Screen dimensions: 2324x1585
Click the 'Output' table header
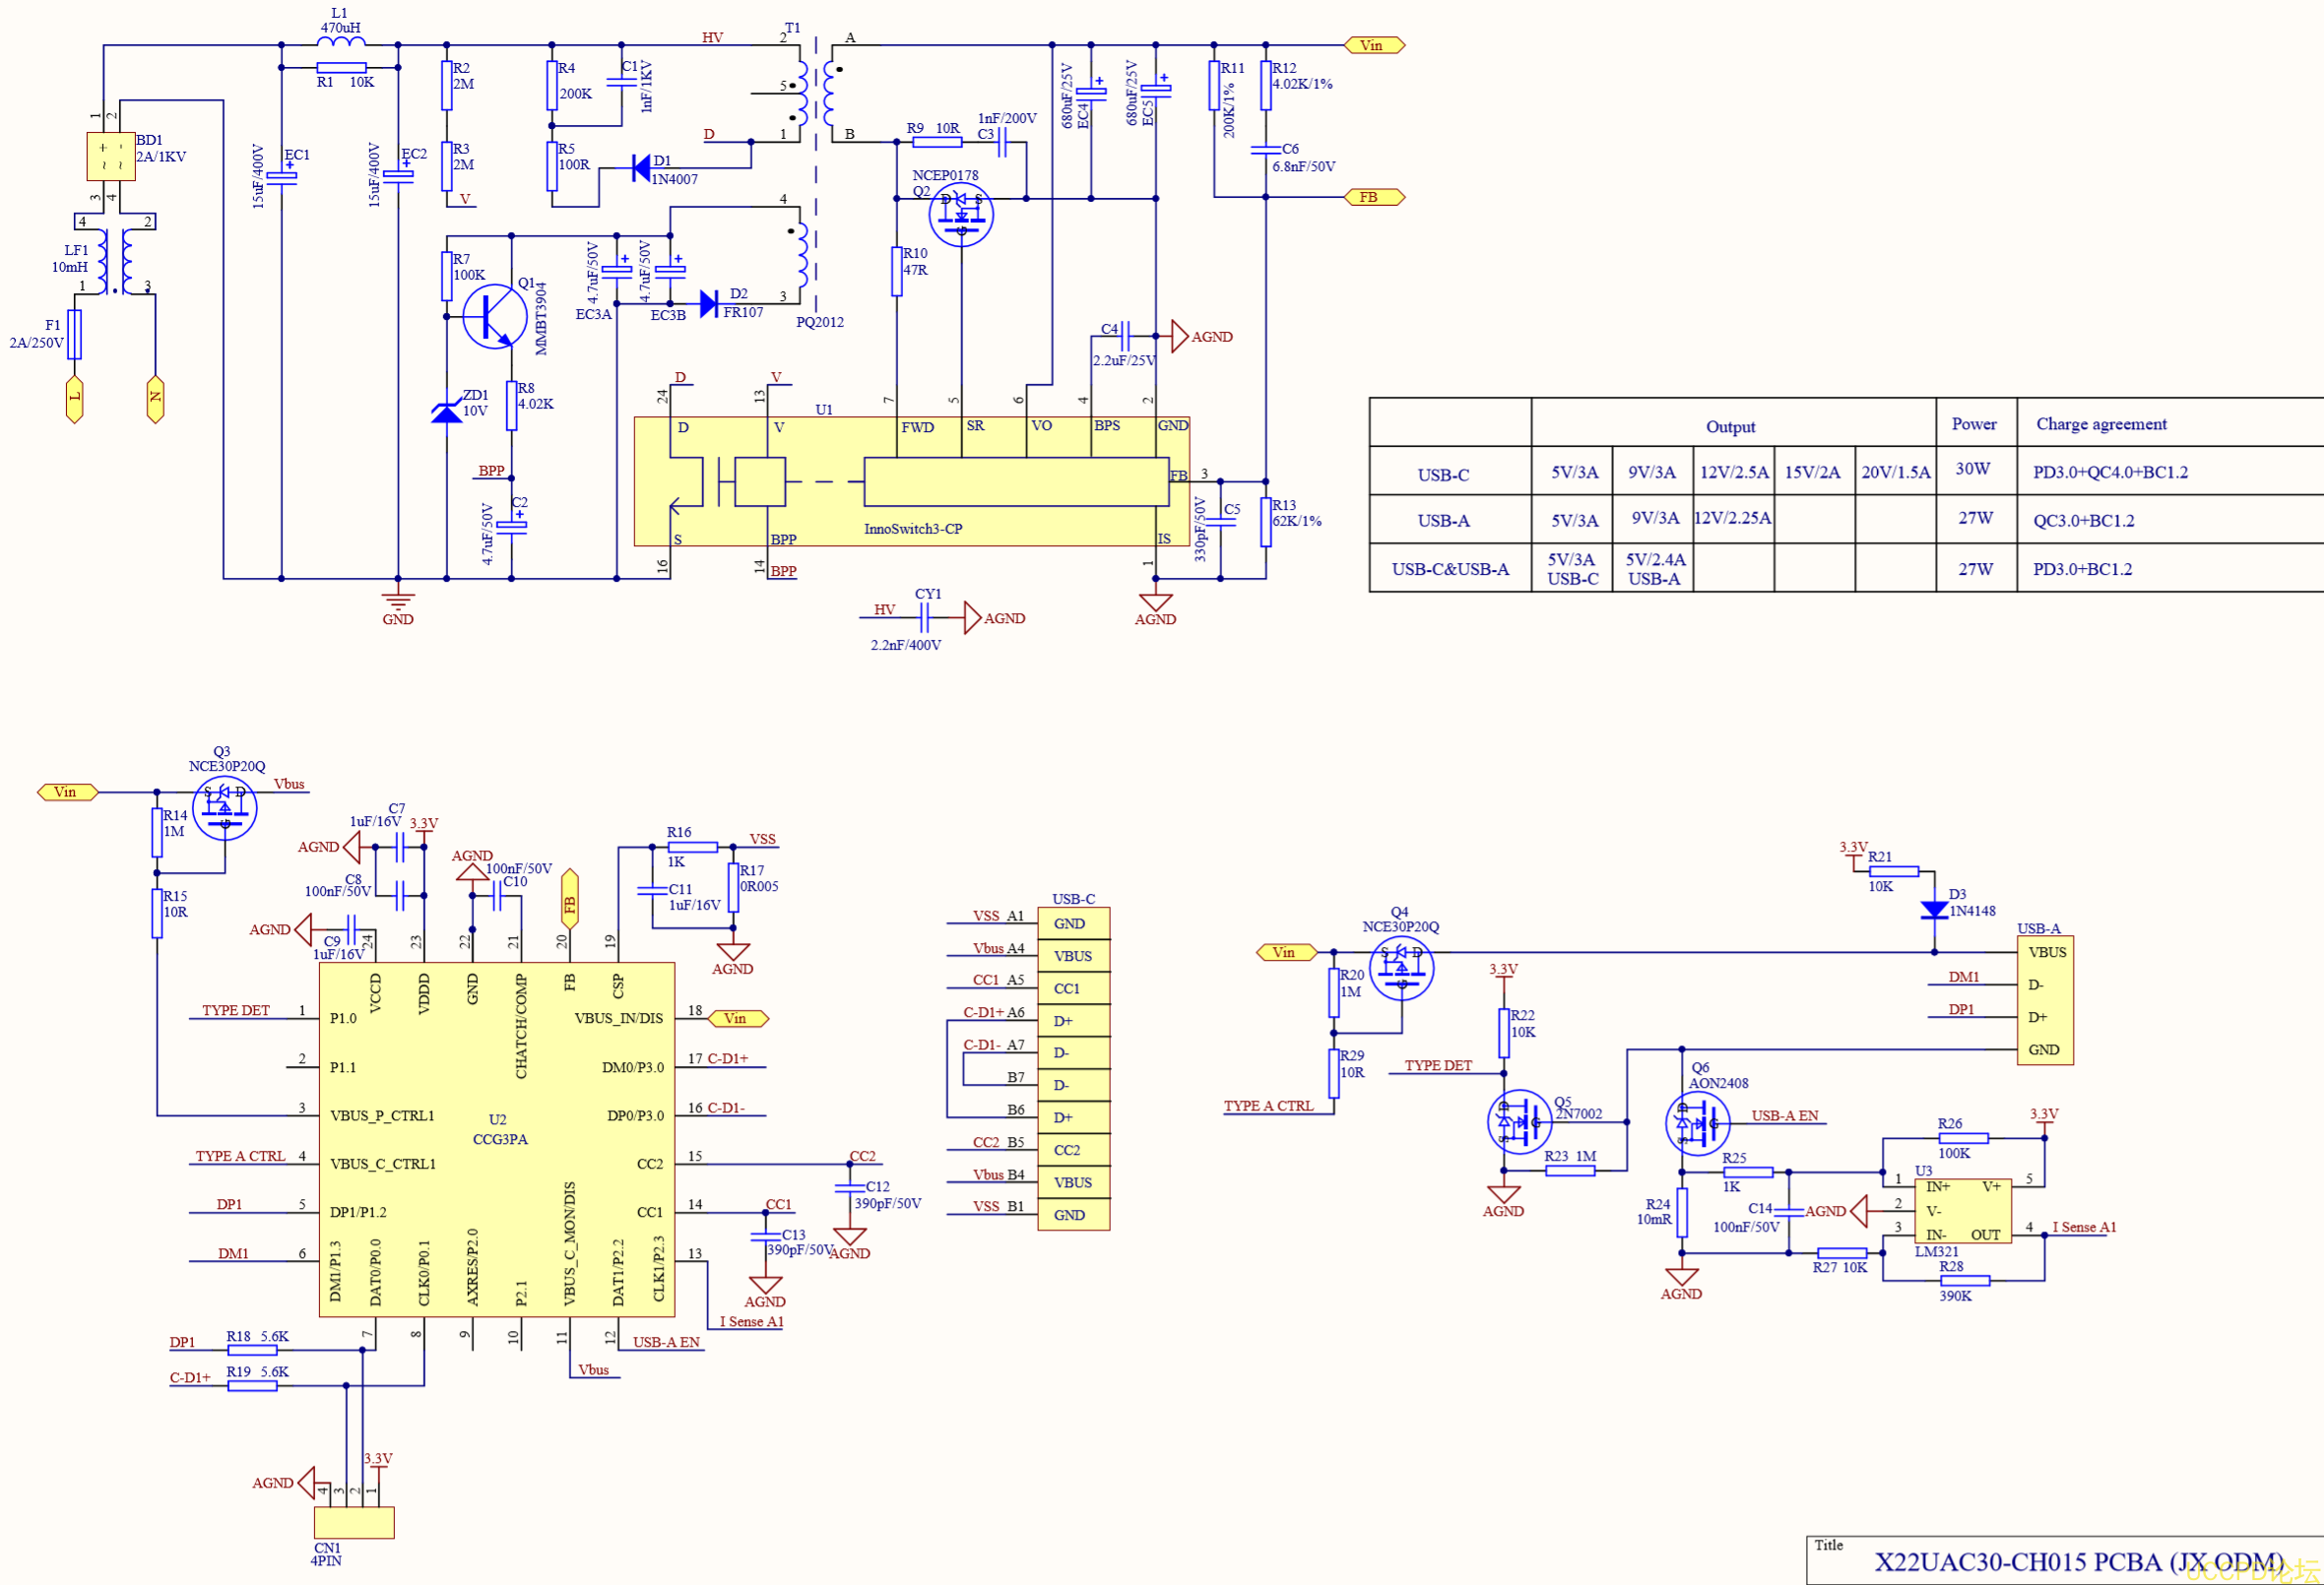click(x=1730, y=427)
